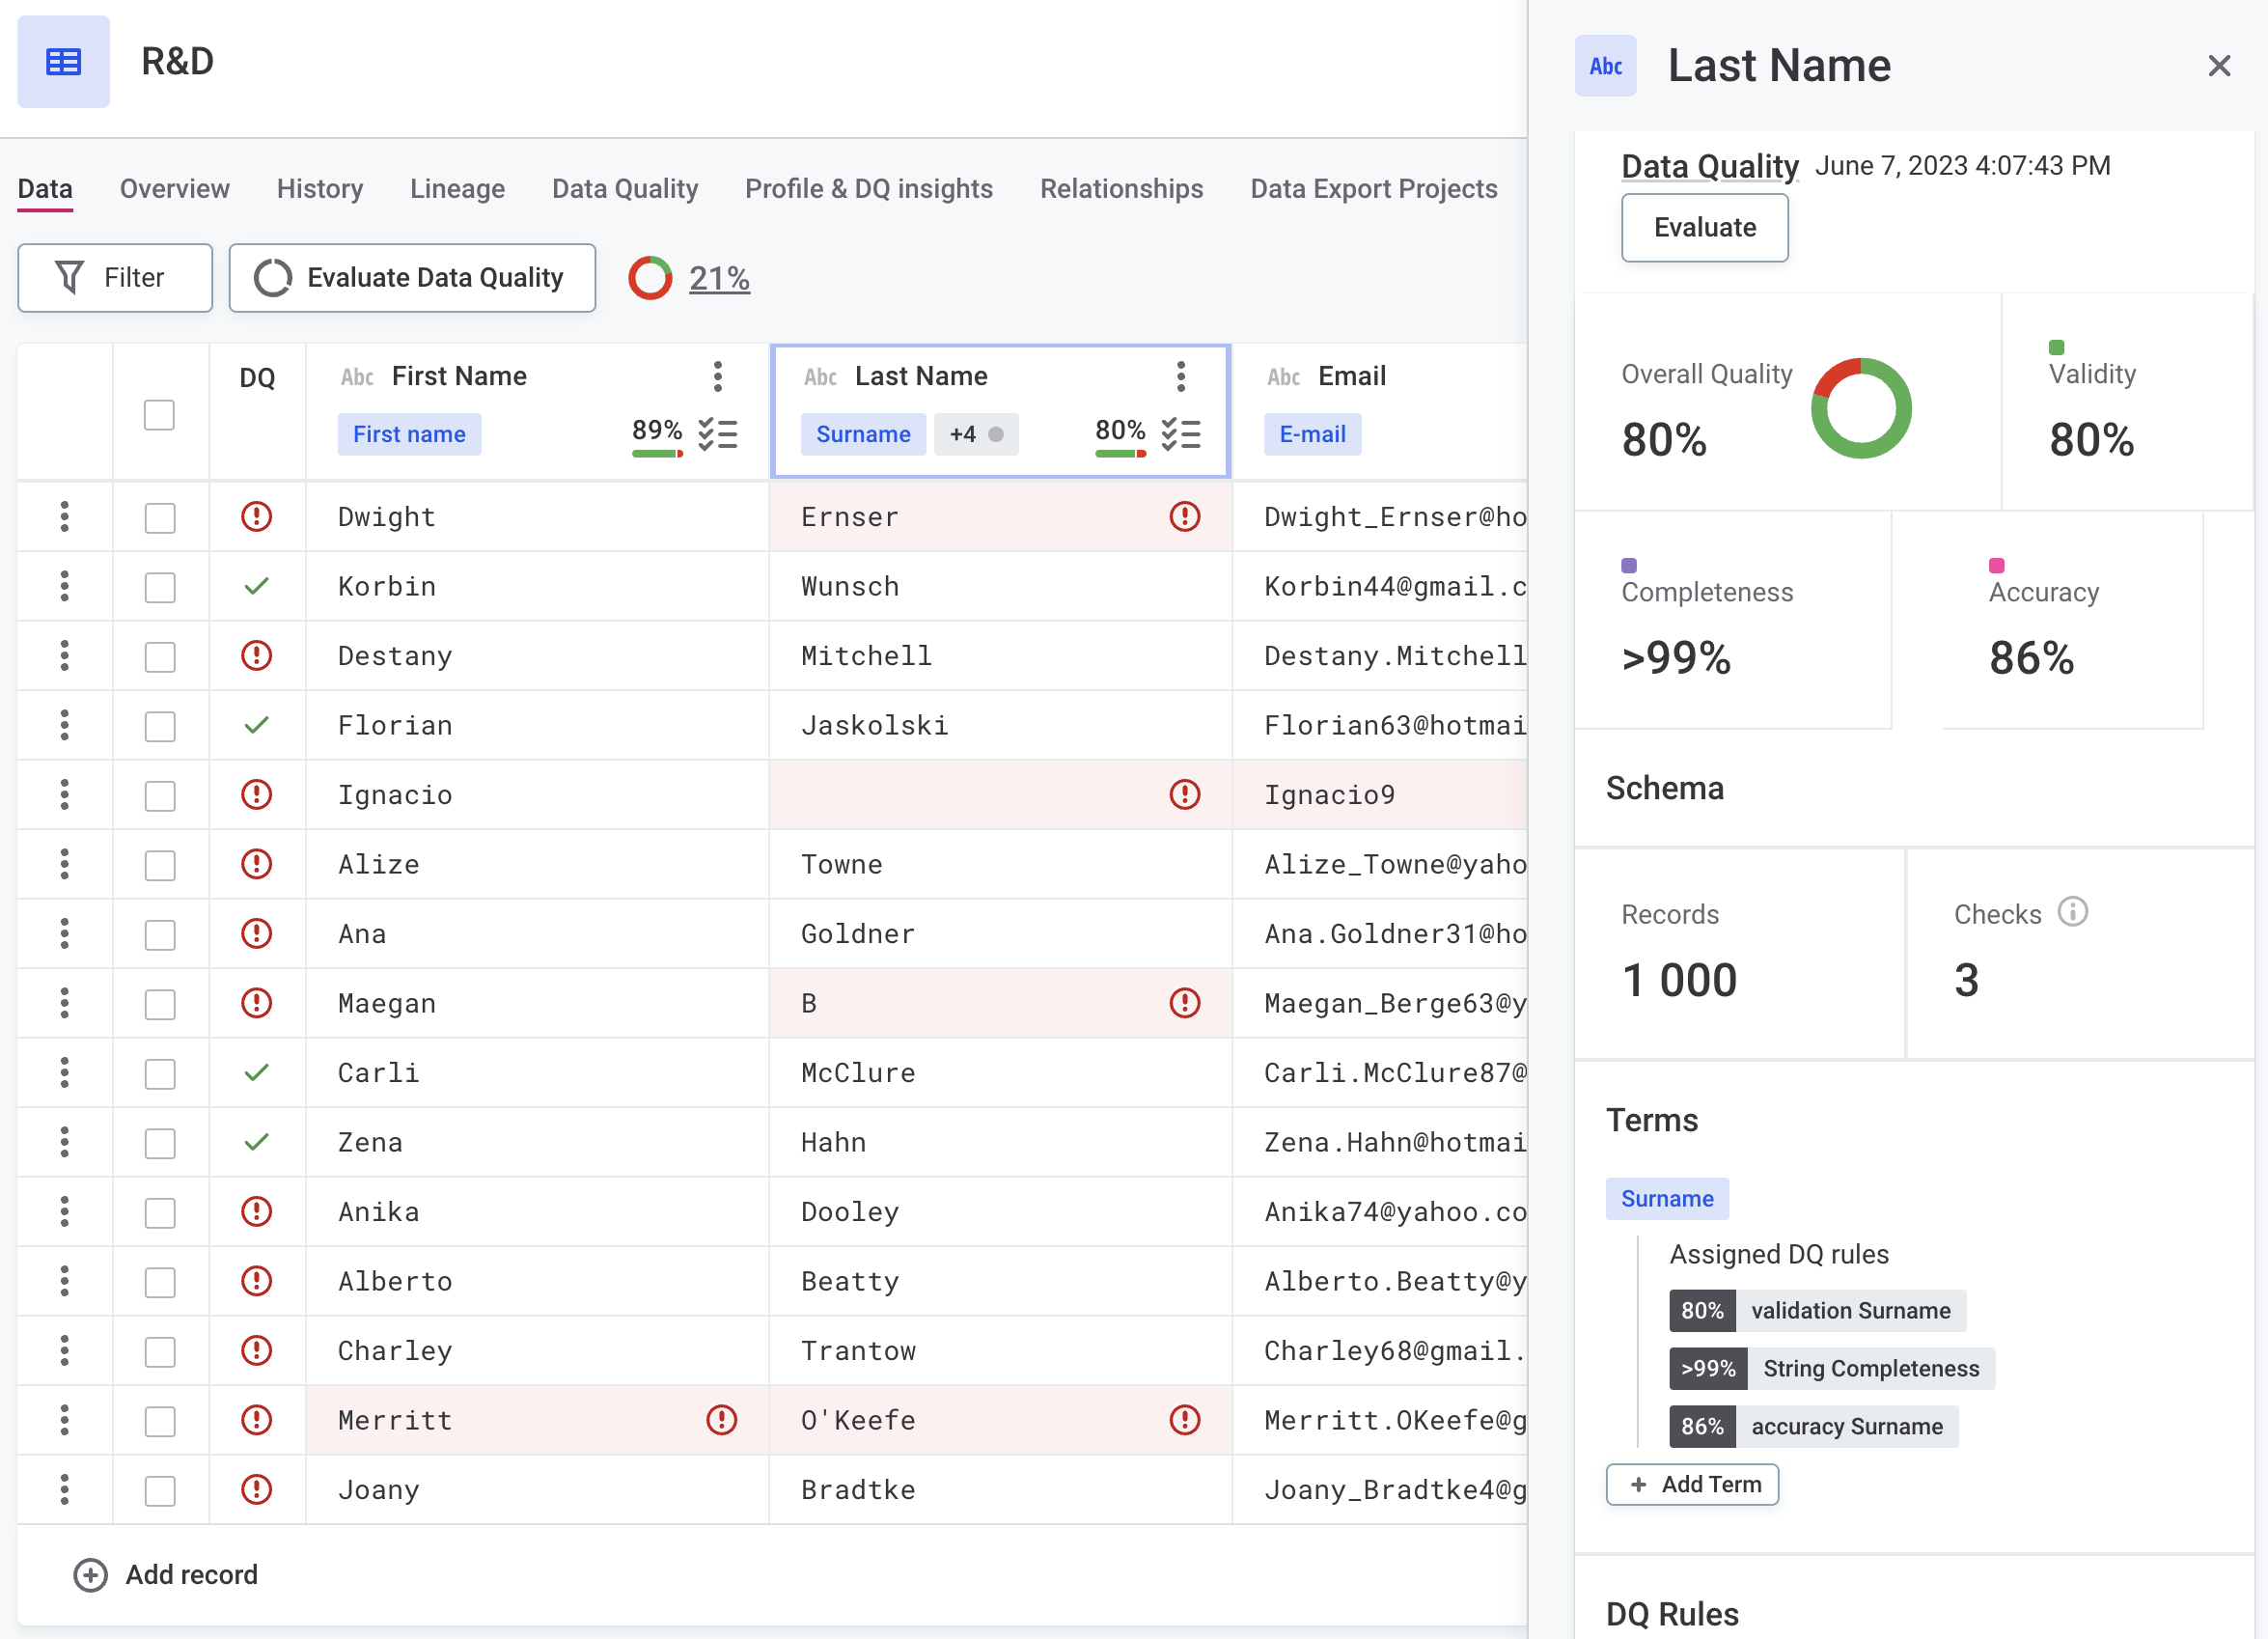Select the checkbox for Korbin row

pyautogui.click(x=160, y=587)
